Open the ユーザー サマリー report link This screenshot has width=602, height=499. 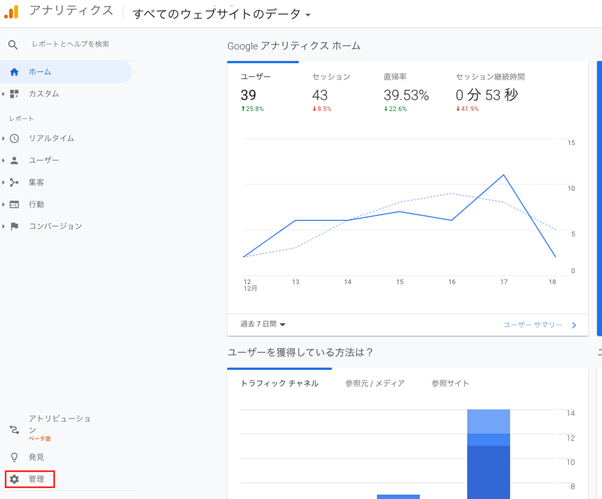[533, 325]
